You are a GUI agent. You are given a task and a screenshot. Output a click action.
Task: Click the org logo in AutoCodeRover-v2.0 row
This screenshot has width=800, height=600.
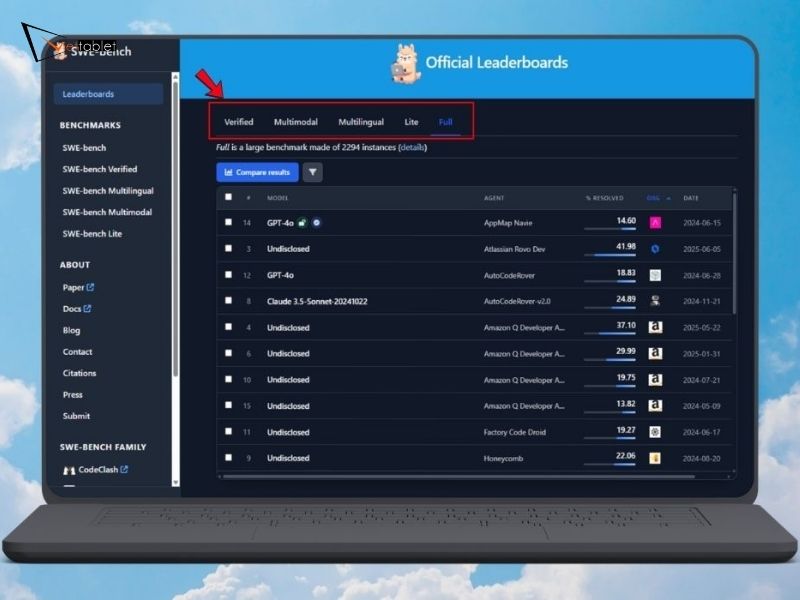[x=655, y=301]
